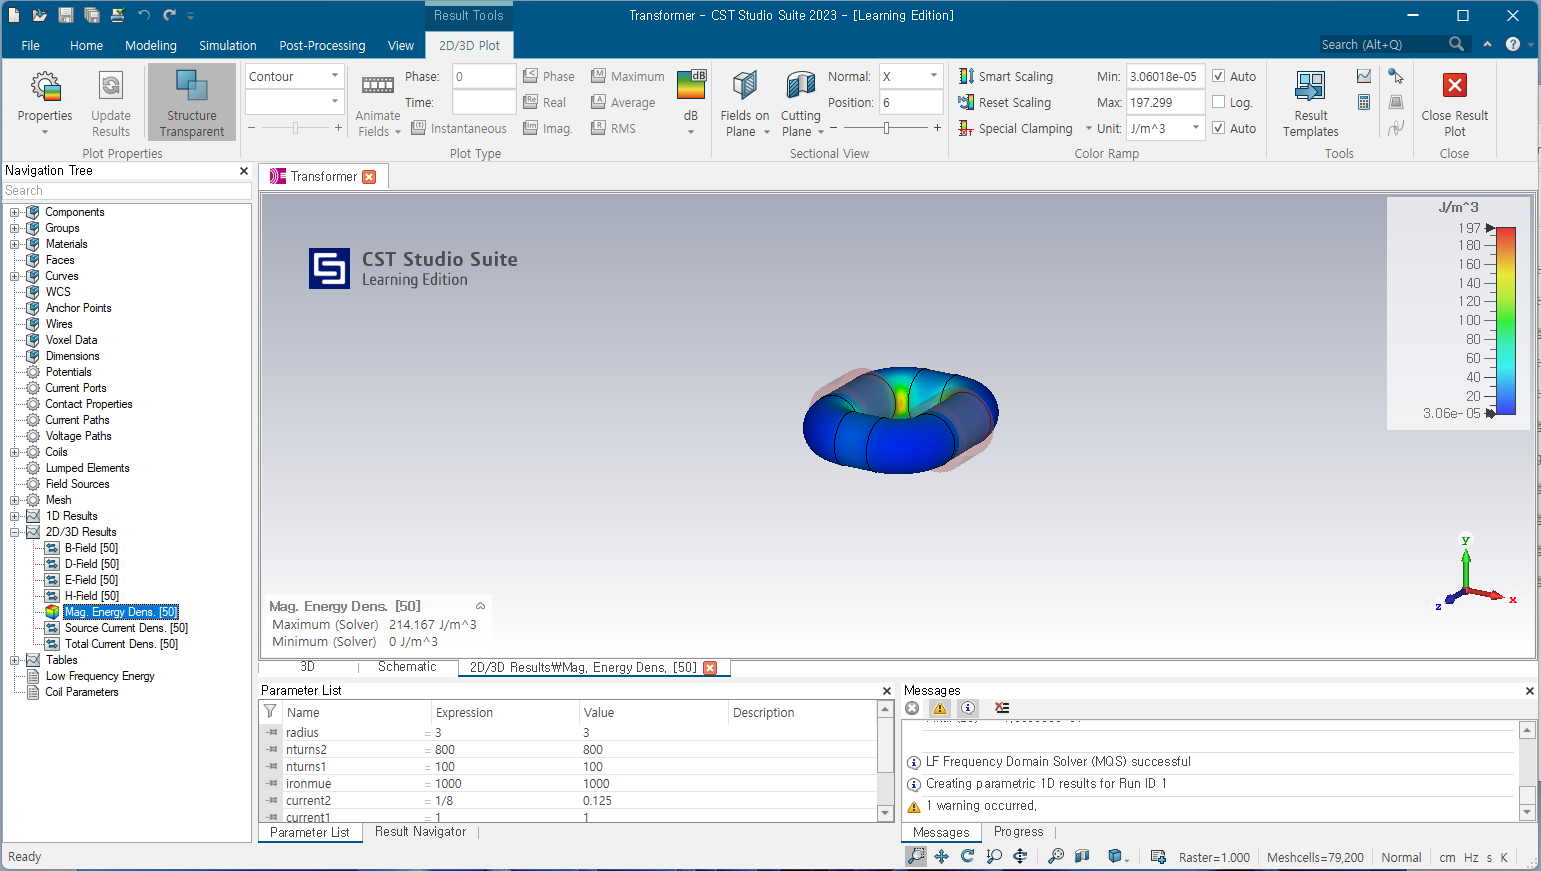Select the Instantaneous plot type
This screenshot has height=871, width=1541.
pyautogui.click(x=459, y=128)
